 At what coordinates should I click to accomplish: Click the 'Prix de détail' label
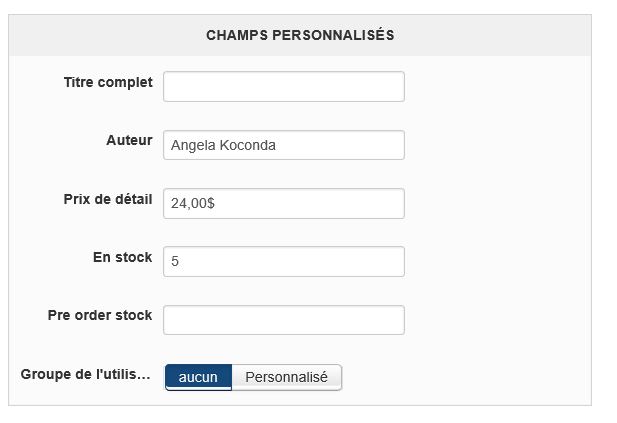108,199
